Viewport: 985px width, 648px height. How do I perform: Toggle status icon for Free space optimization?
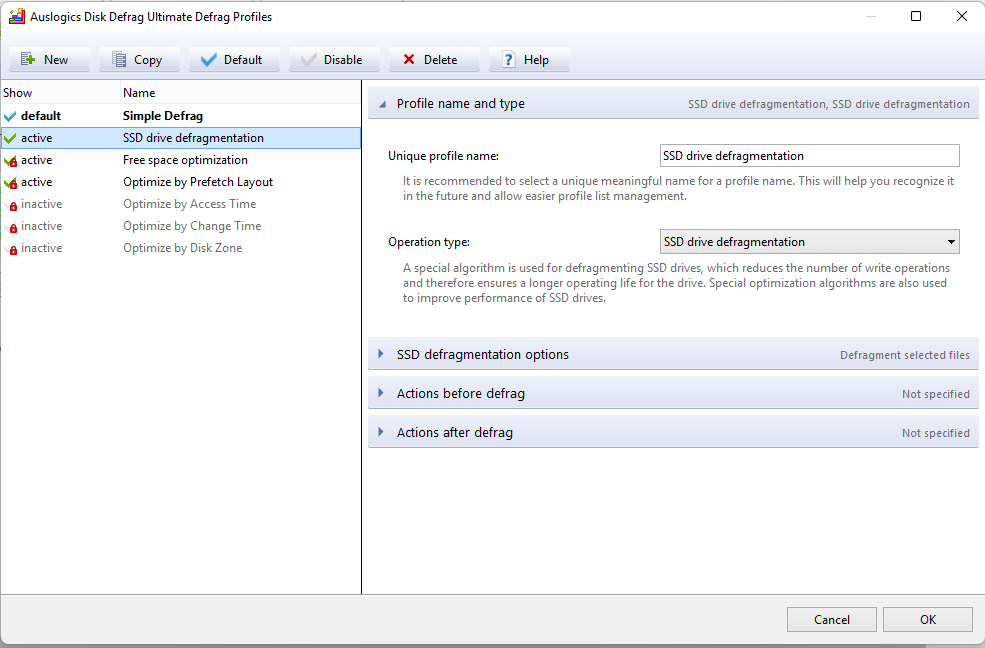point(10,161)
